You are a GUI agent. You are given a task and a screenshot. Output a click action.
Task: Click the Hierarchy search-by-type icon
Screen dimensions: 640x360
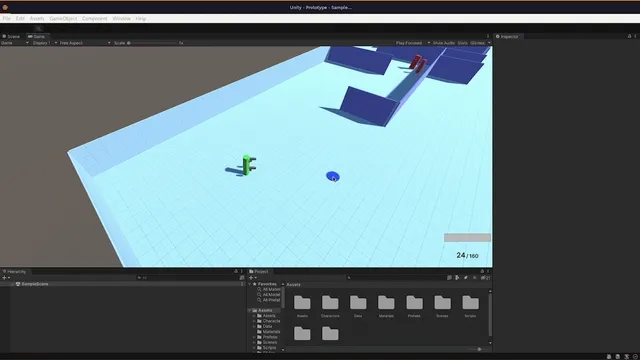242,278
